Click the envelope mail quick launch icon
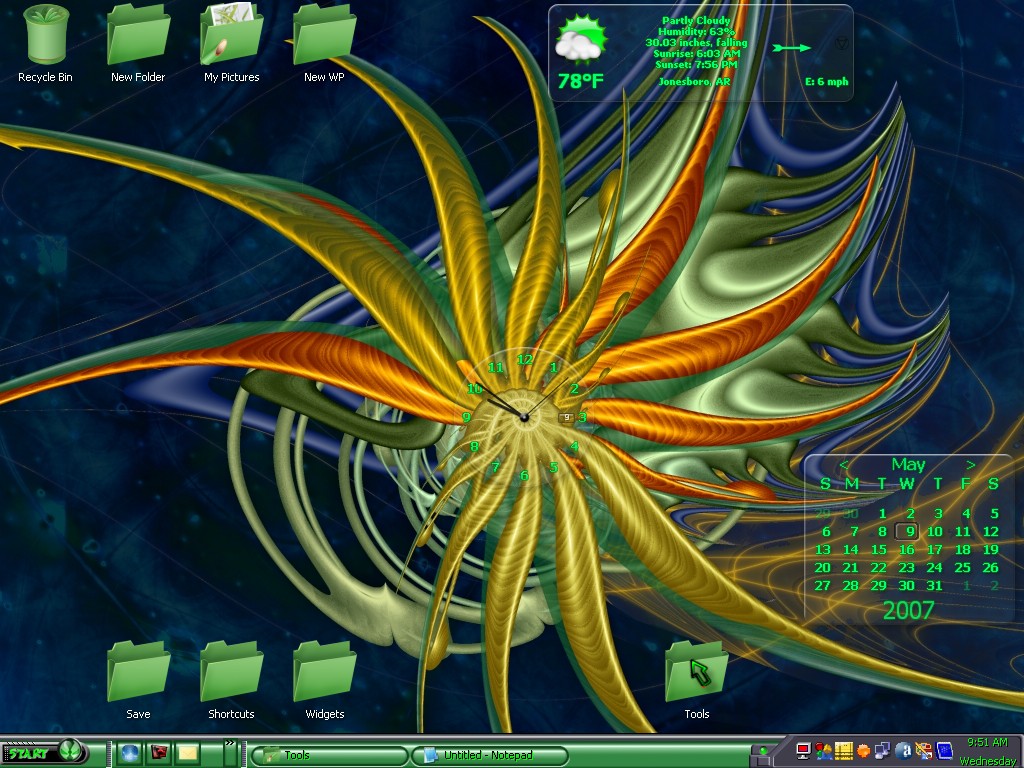 187,754
